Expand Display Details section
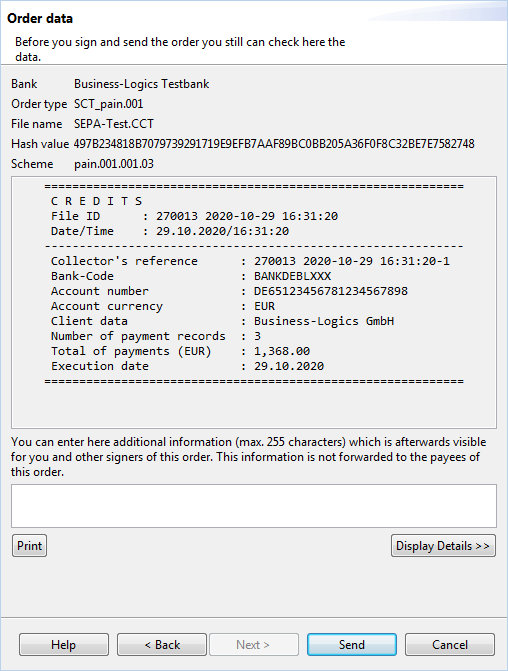 pyautogui.click(x=443, y=546)
